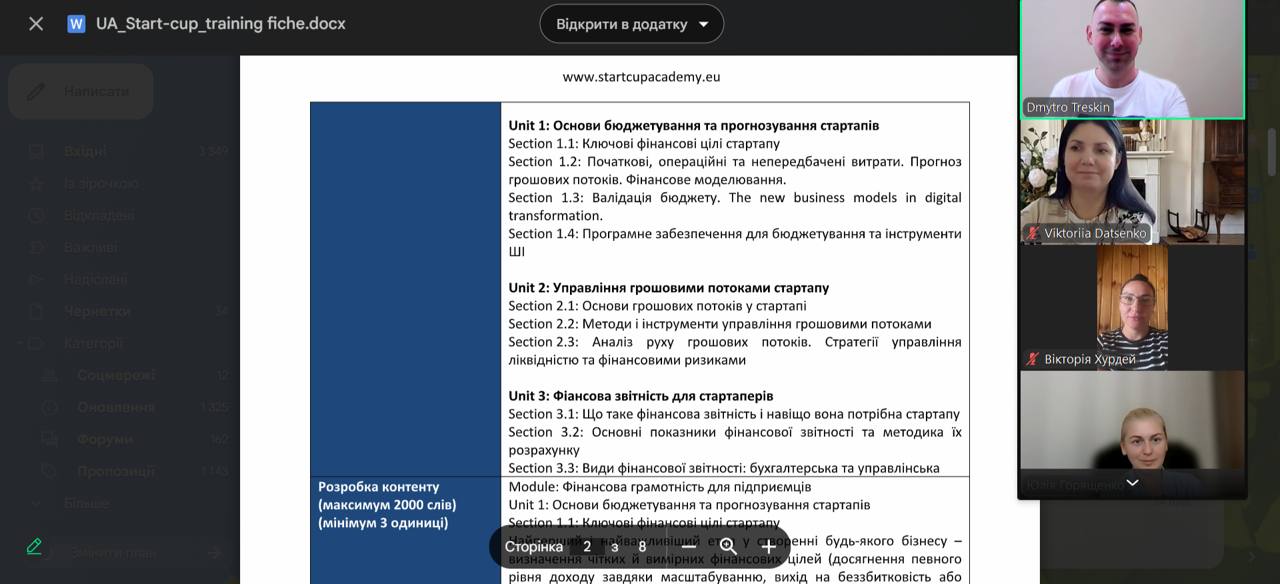Click the "Розробка контенту" blue table cell

tap(405, 530)
